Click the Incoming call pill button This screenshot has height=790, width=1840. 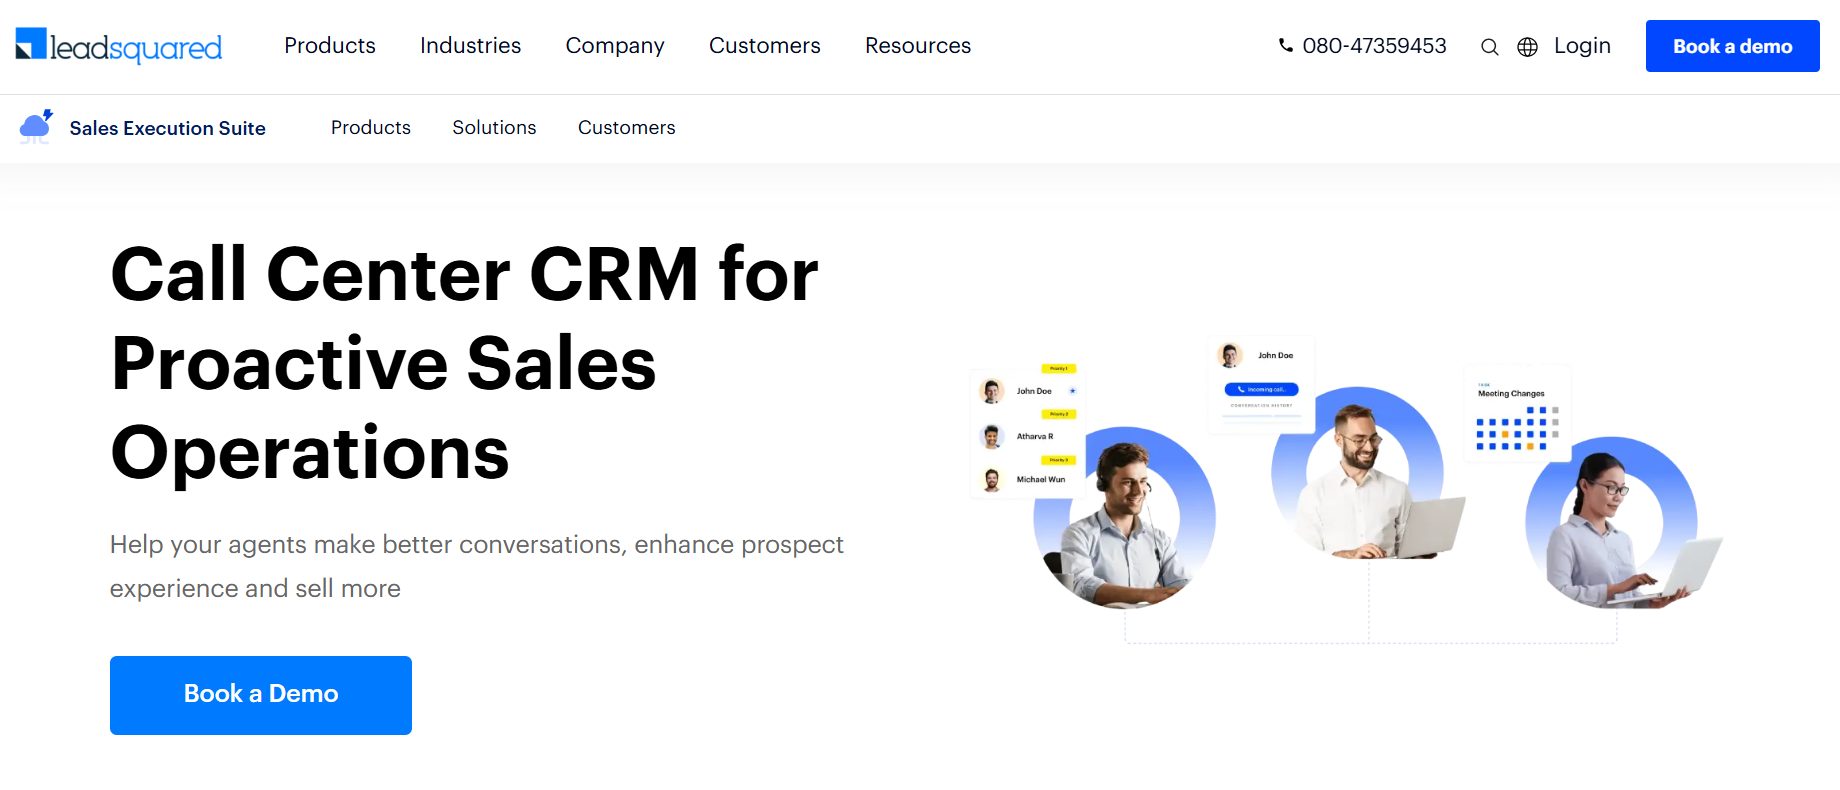[x=1261, y=389]
